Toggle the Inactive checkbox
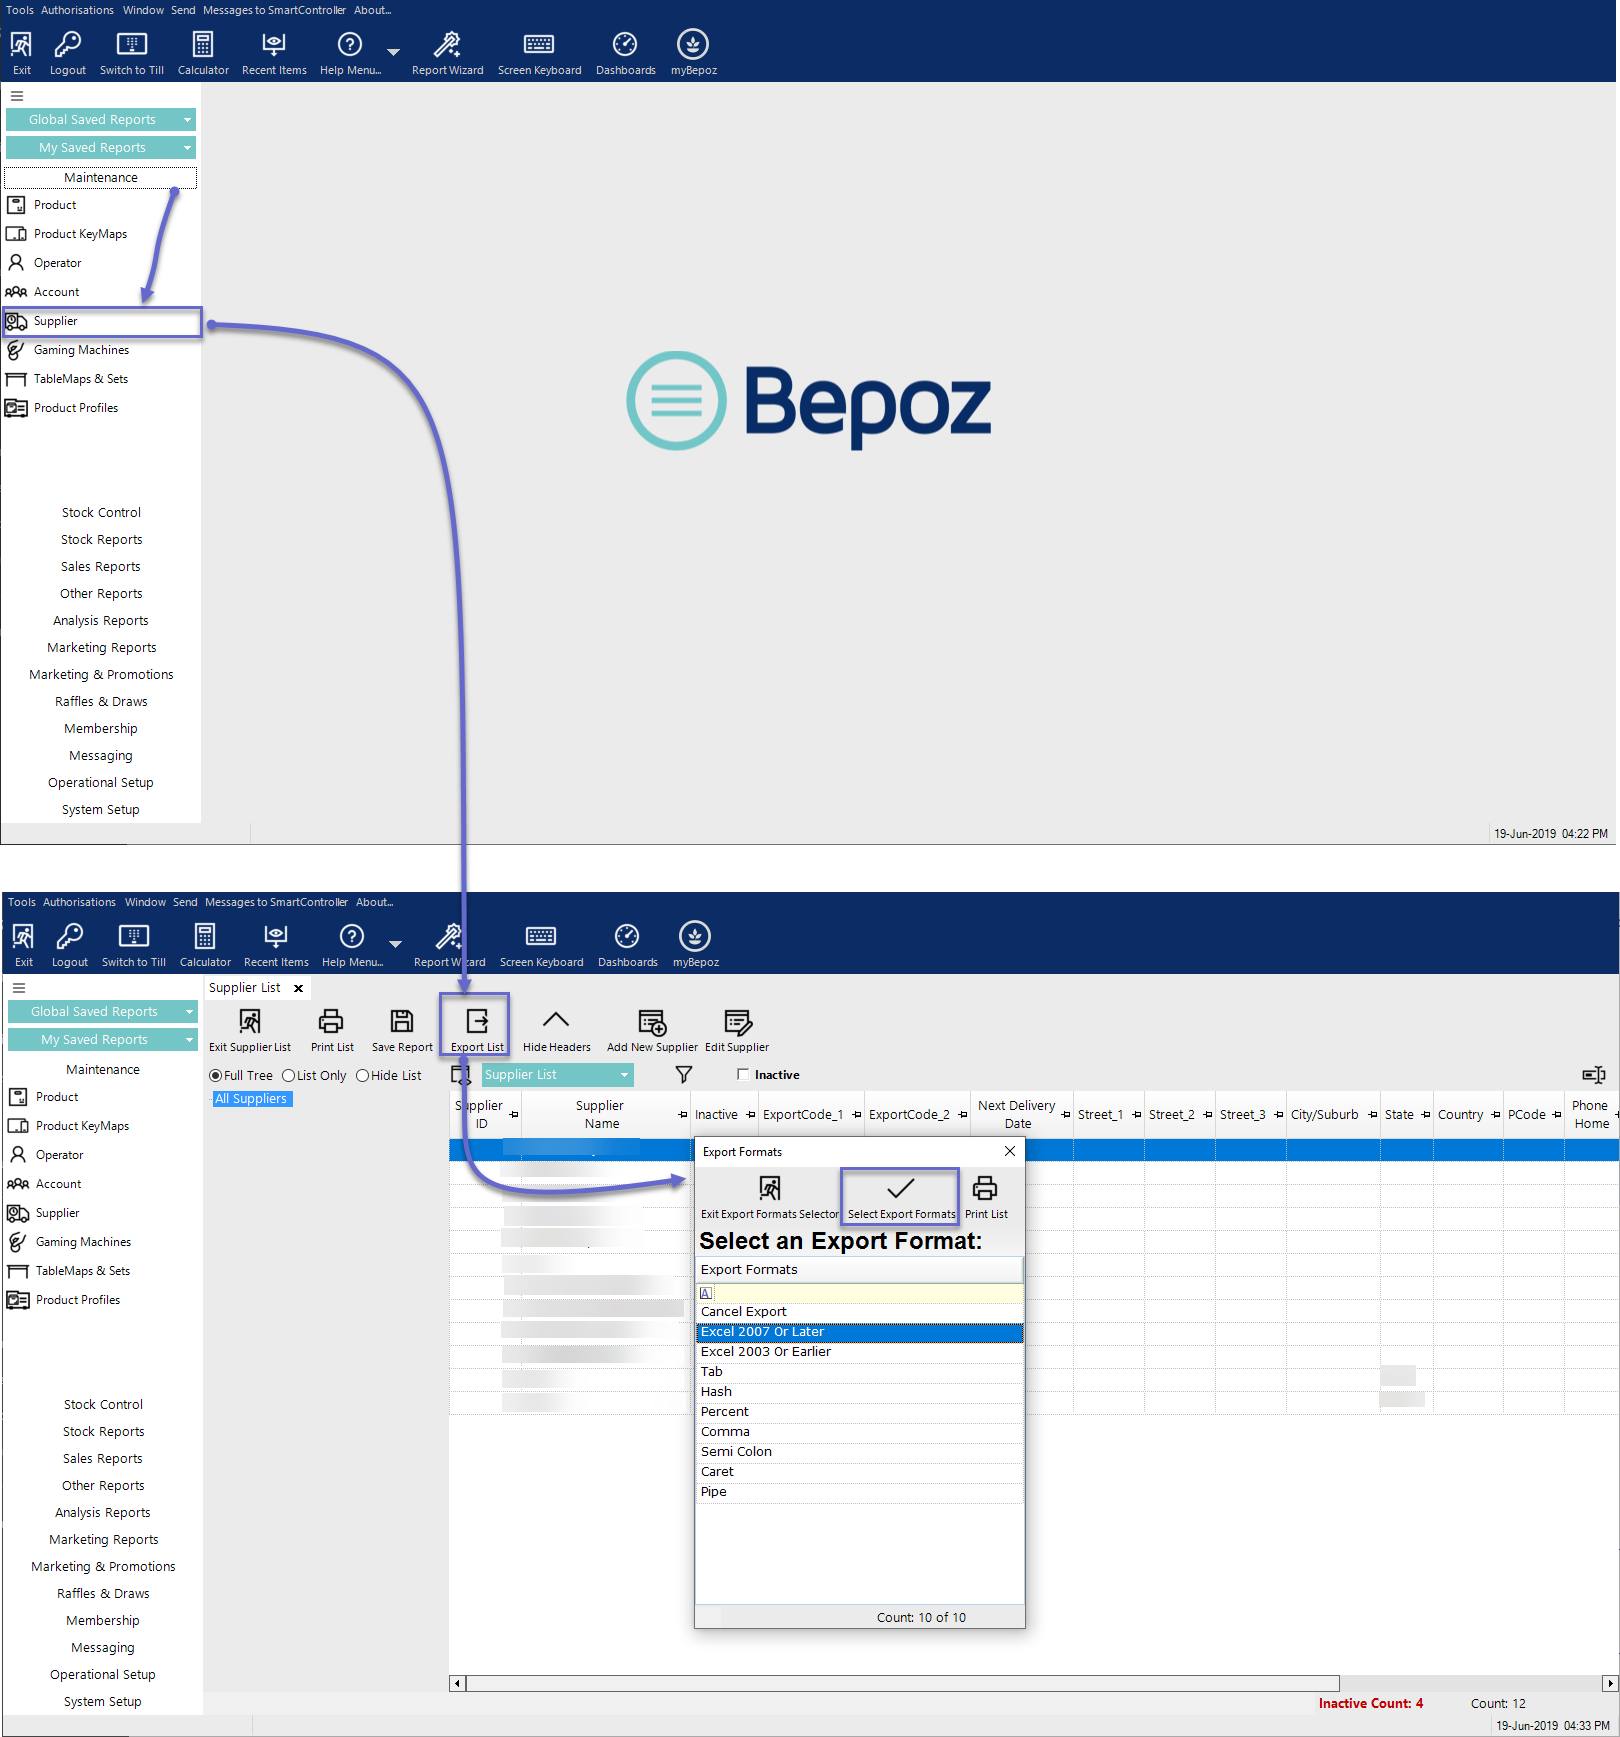Image resolution: width=1620 pixels, height=1737 pixels. pyautogui.click(x=743, y=1075)
